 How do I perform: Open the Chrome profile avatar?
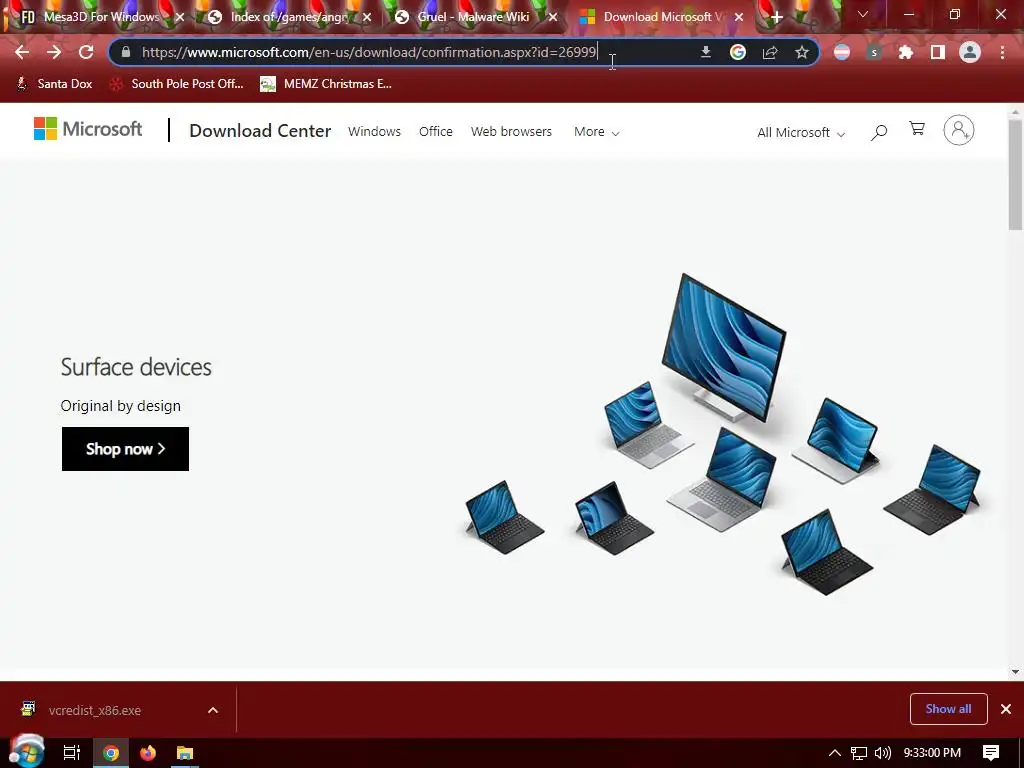coord(970,52)
